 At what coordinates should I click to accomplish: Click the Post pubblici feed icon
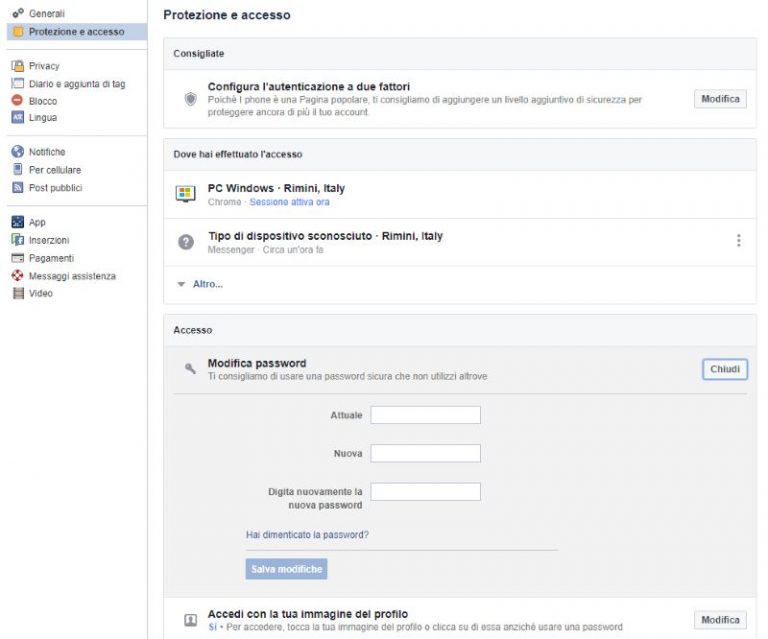pyautogui.click(x=17, y=188)
